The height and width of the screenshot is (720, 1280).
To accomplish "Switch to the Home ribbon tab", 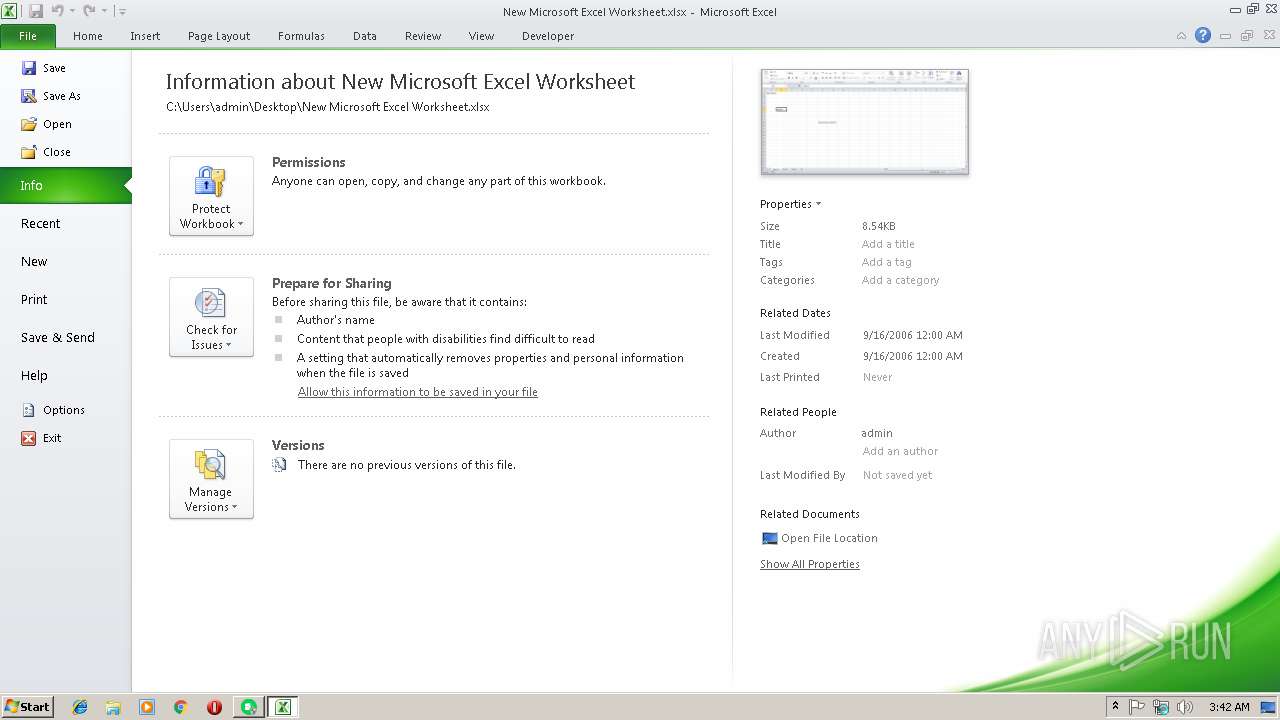I will tap(88, 36).
